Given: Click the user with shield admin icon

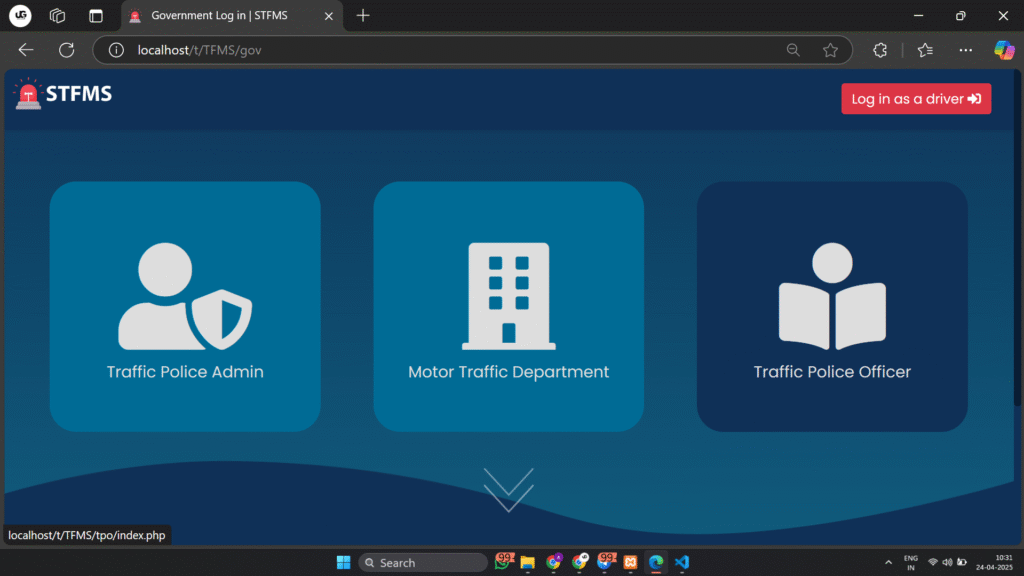Looking at the screenshot, I should 185,296.
